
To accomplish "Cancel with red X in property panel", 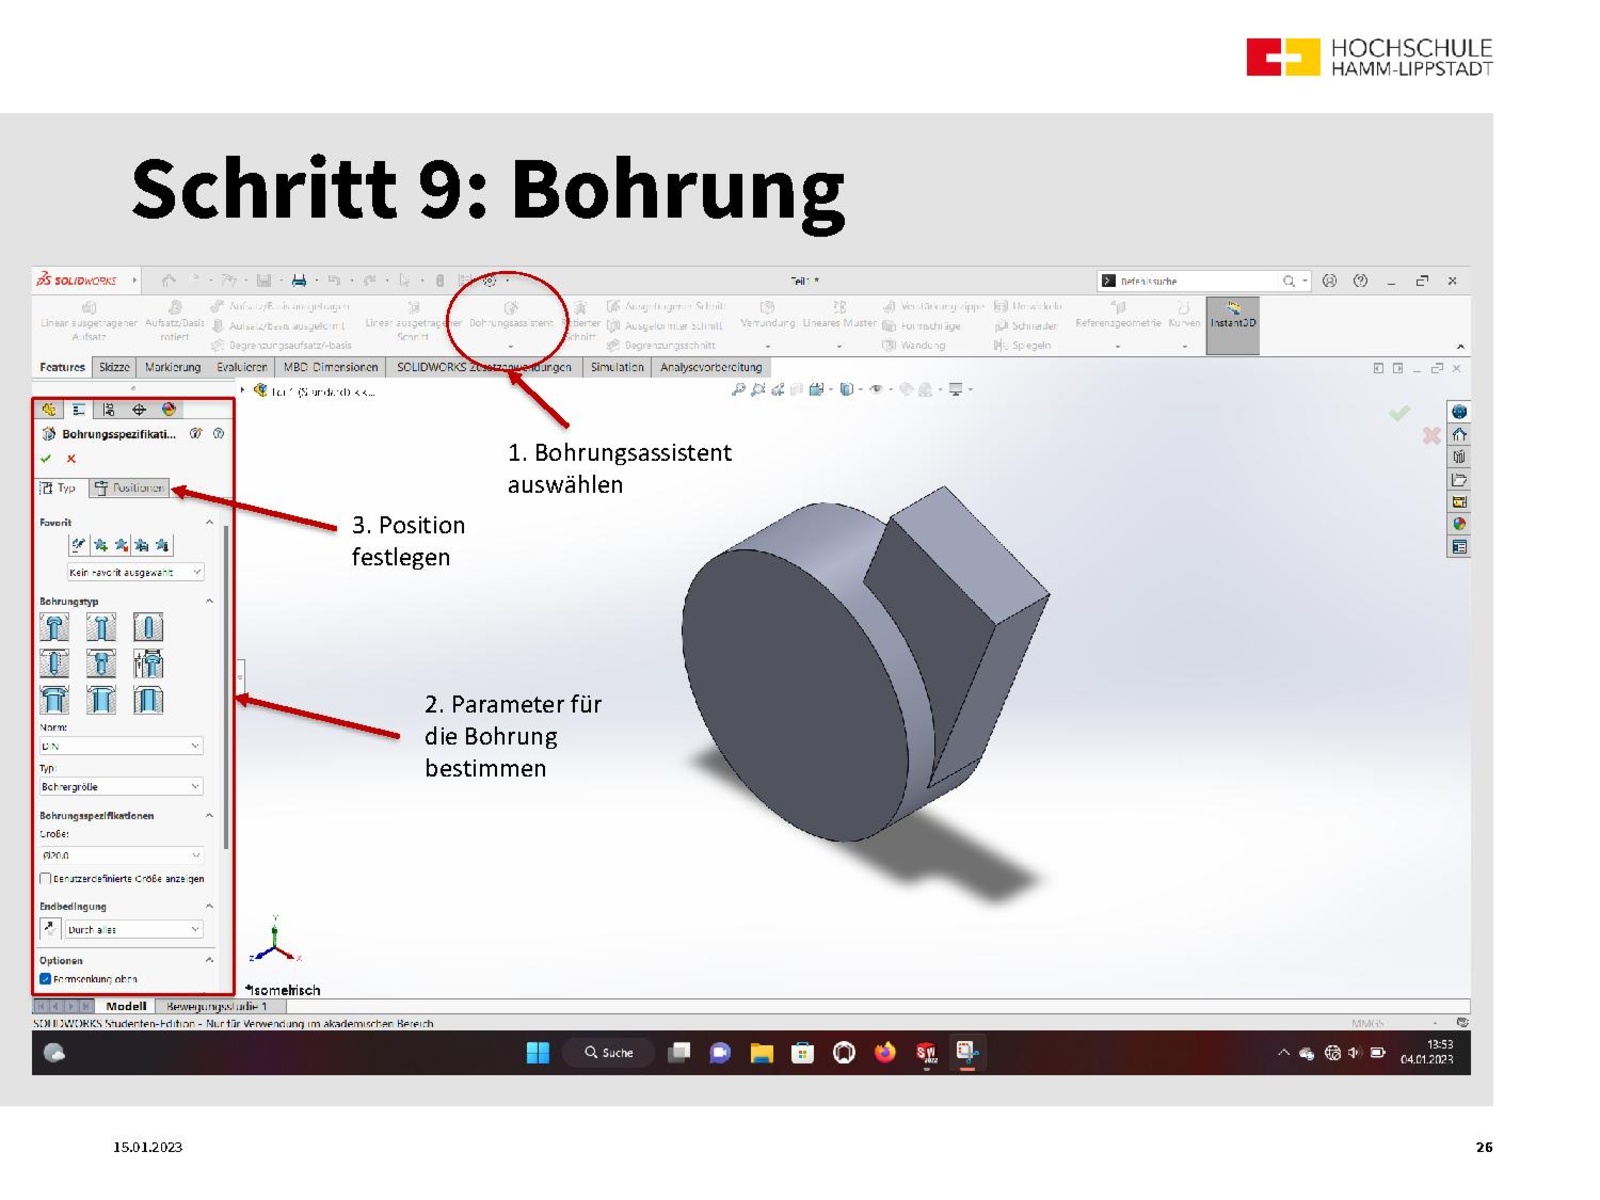I will (x=71, y=459).
